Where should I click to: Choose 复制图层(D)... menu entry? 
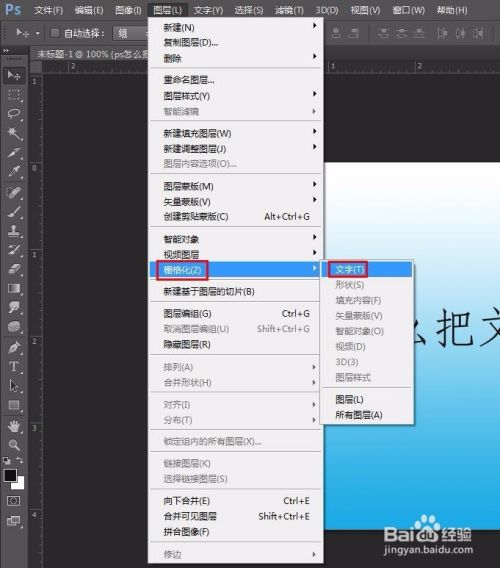click(236, 43)
